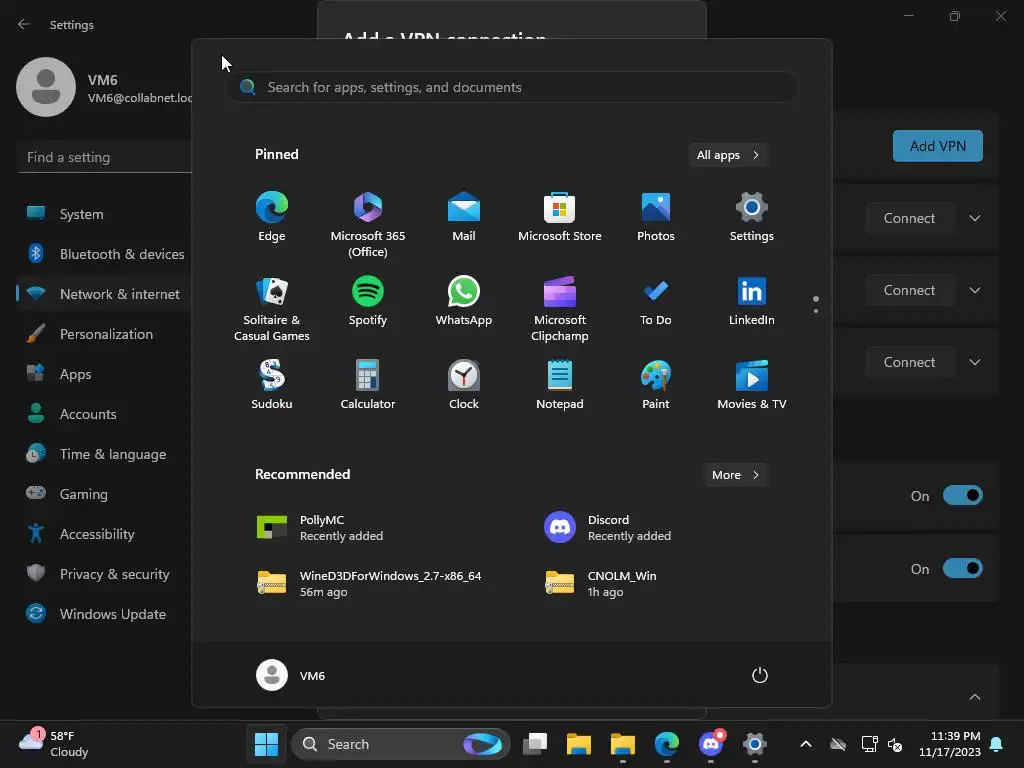Launch LinkedIn app
The height and width of the screenshot is (768, 1024).
pyautogui.click(x=752, y=302)
